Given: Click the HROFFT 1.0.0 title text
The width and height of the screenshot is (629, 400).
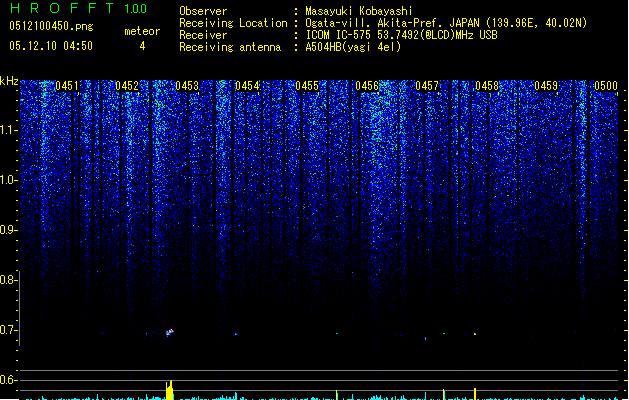Looking at the screenshot, I should tap(79, 8).
